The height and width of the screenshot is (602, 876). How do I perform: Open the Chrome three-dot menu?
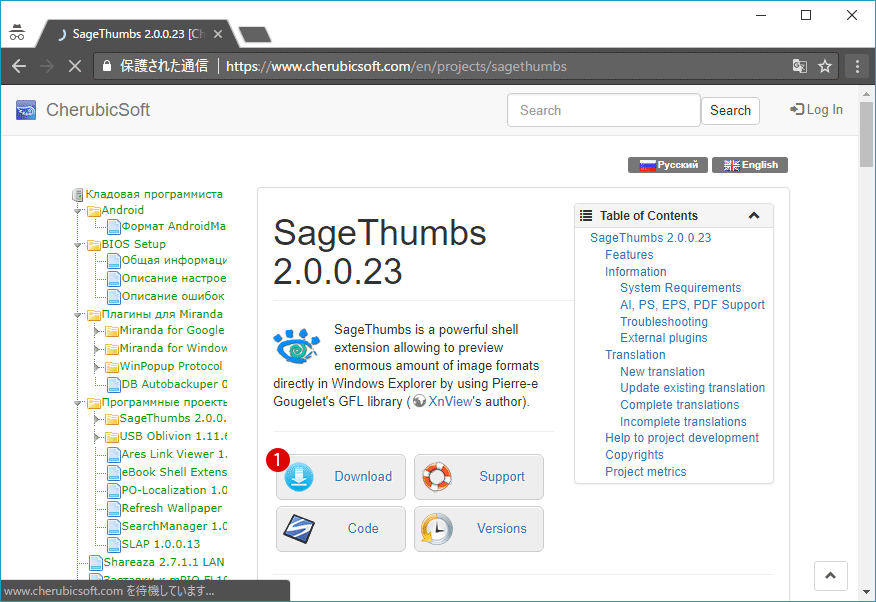point(858,66)
